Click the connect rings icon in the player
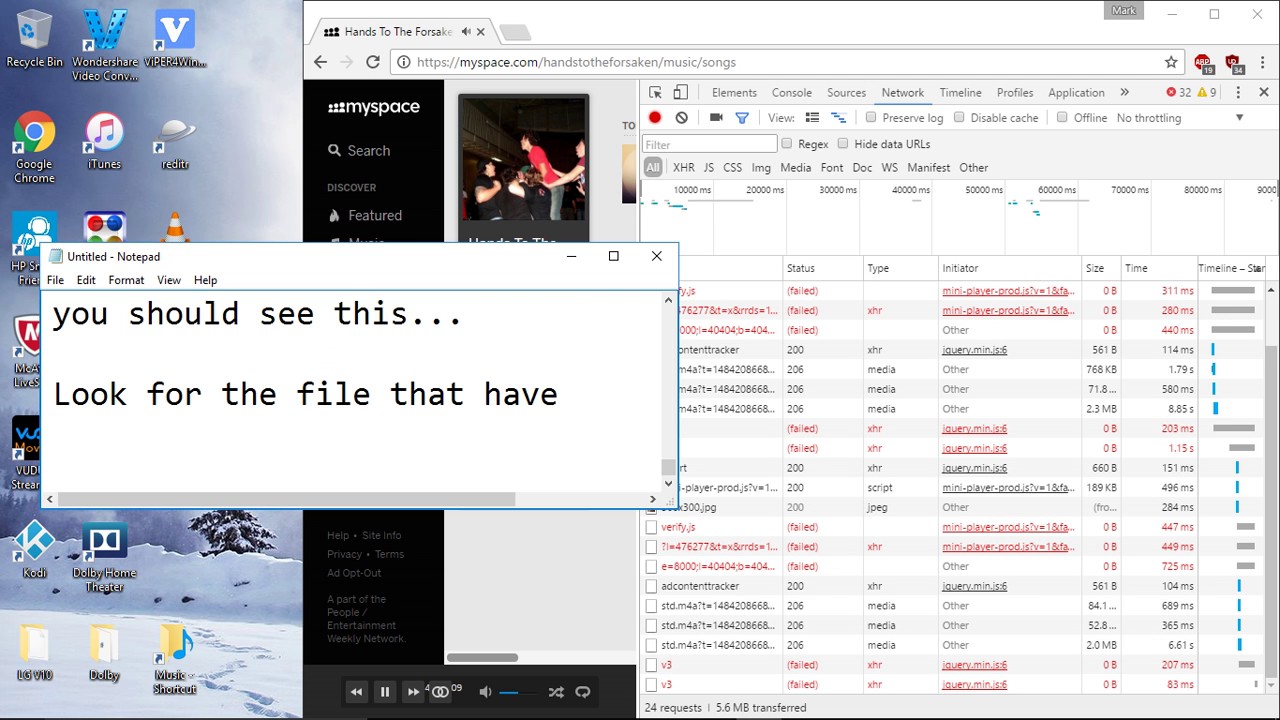This screenshot has height=720, width=1280. pyautogui.click(x=440, y=692)
